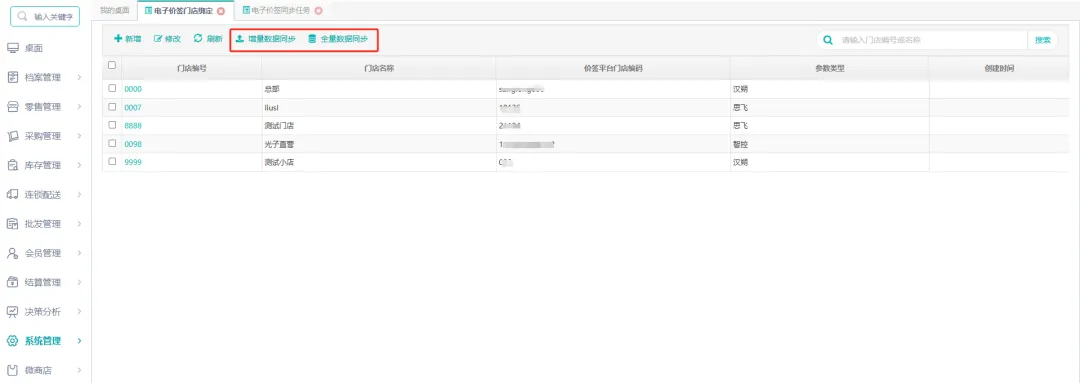Expand 决策分析 with its chevron
Screen dimensions: 1080x383
click(x=80, y=311)
